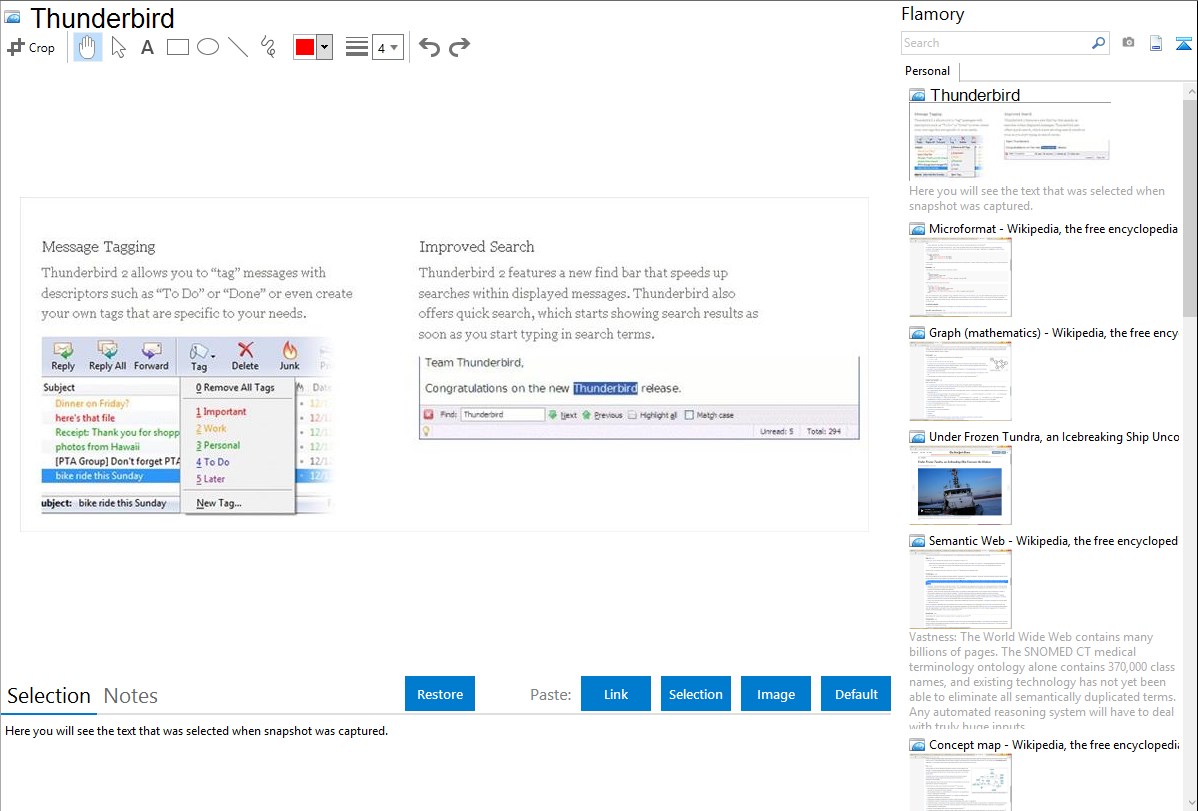
Task: Pick the text annotation tool
Action: (x=147, y=47)
